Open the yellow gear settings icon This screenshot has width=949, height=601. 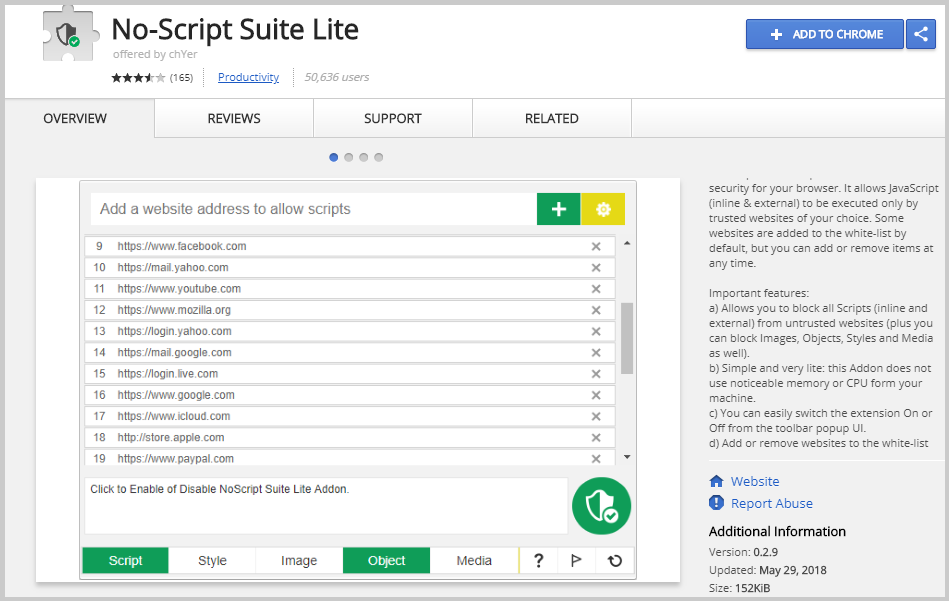603,209
